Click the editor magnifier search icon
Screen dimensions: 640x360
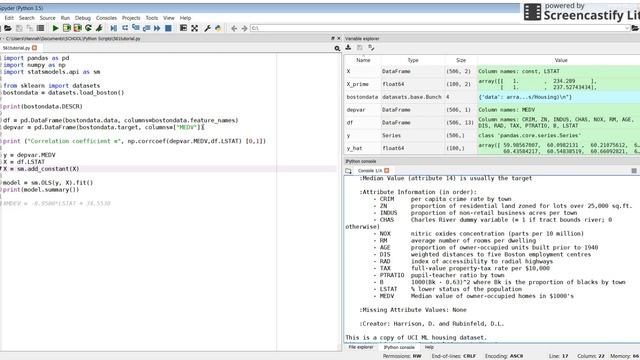click(337, 48)
